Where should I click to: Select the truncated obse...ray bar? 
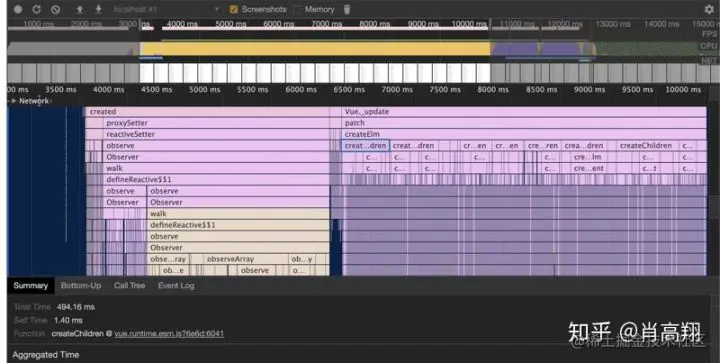point(168,259)
